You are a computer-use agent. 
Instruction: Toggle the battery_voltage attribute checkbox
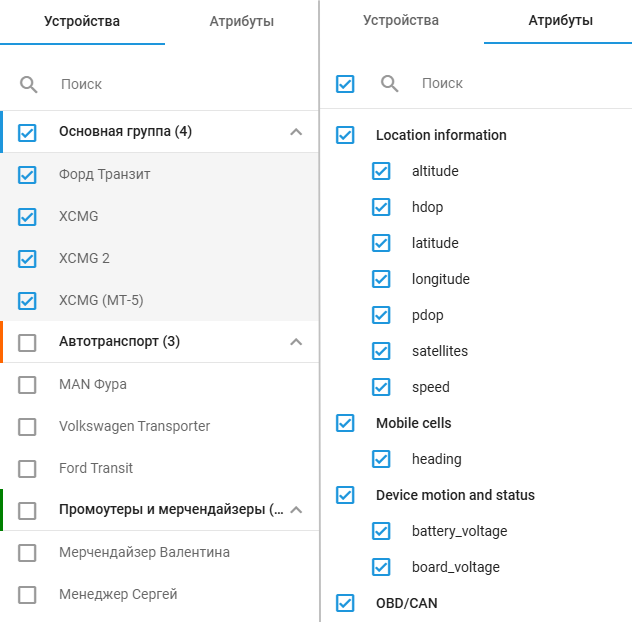381,531
